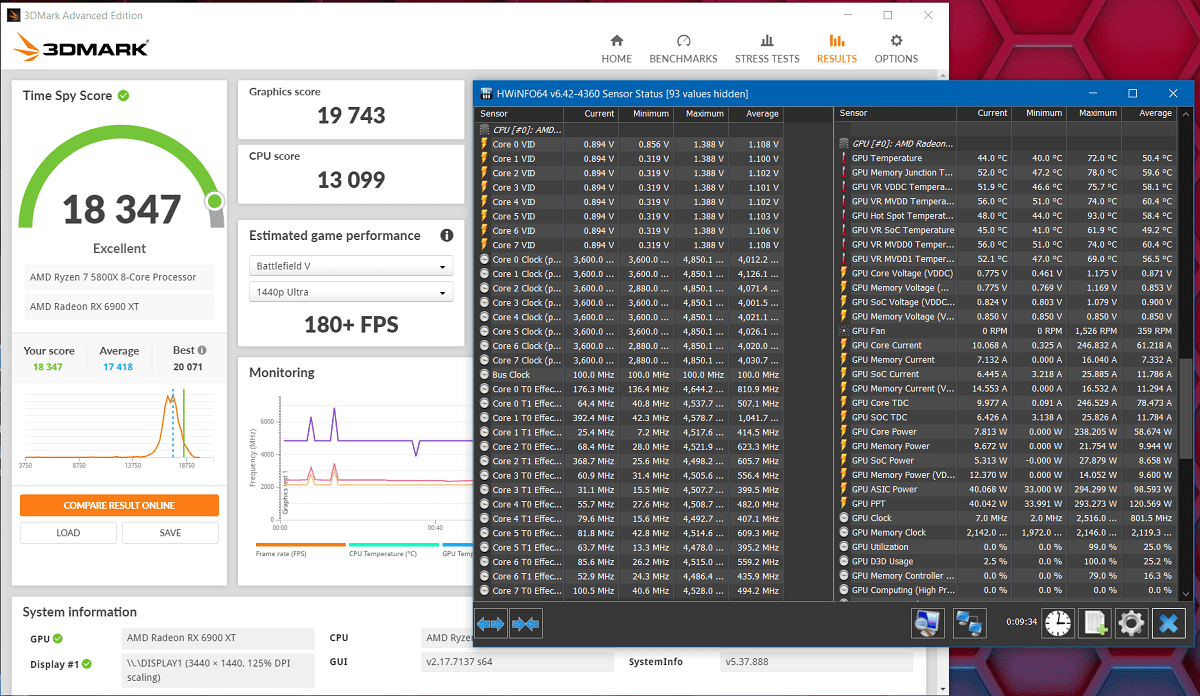Click the lightning icon on Core 0 VID row
Image resolution: width=1200 pixels, height=696 pixels.
(485, 144)
